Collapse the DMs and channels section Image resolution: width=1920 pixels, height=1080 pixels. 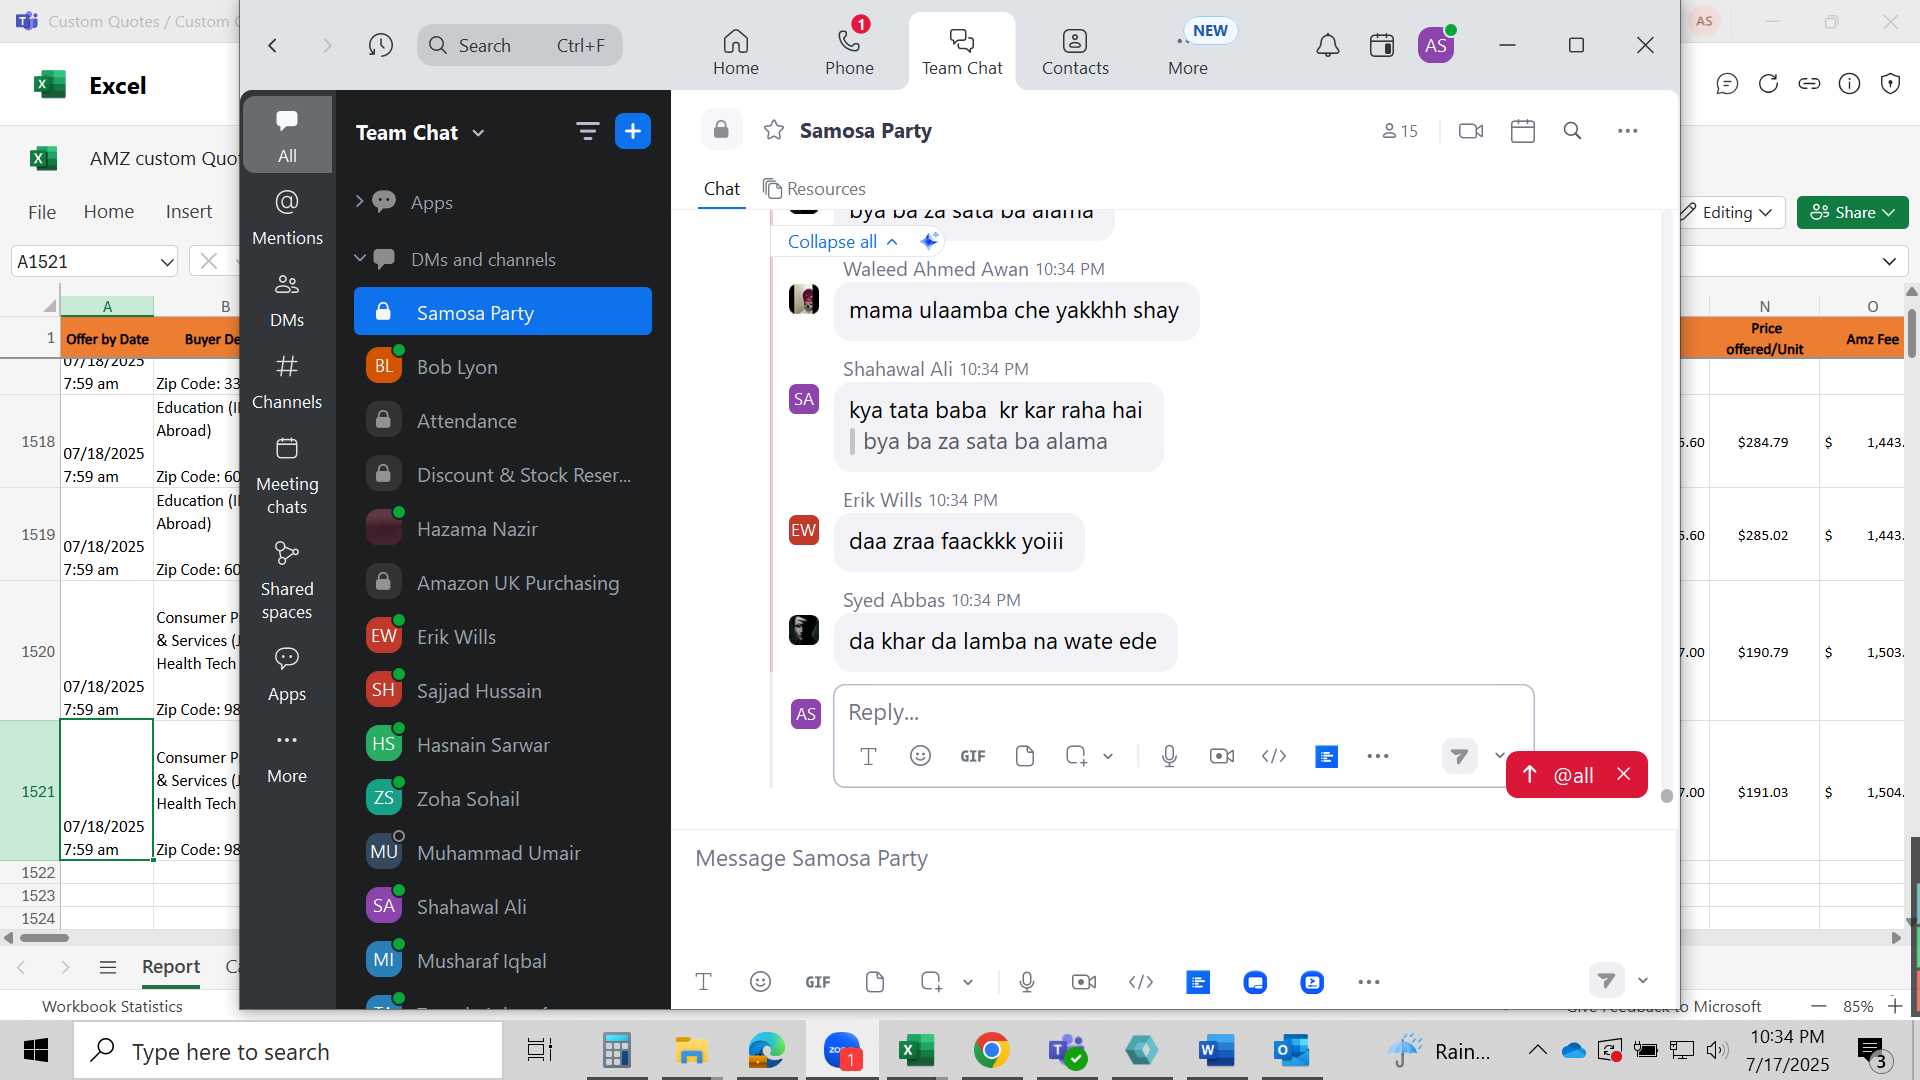pyautogui.click(x=360, y=259)
